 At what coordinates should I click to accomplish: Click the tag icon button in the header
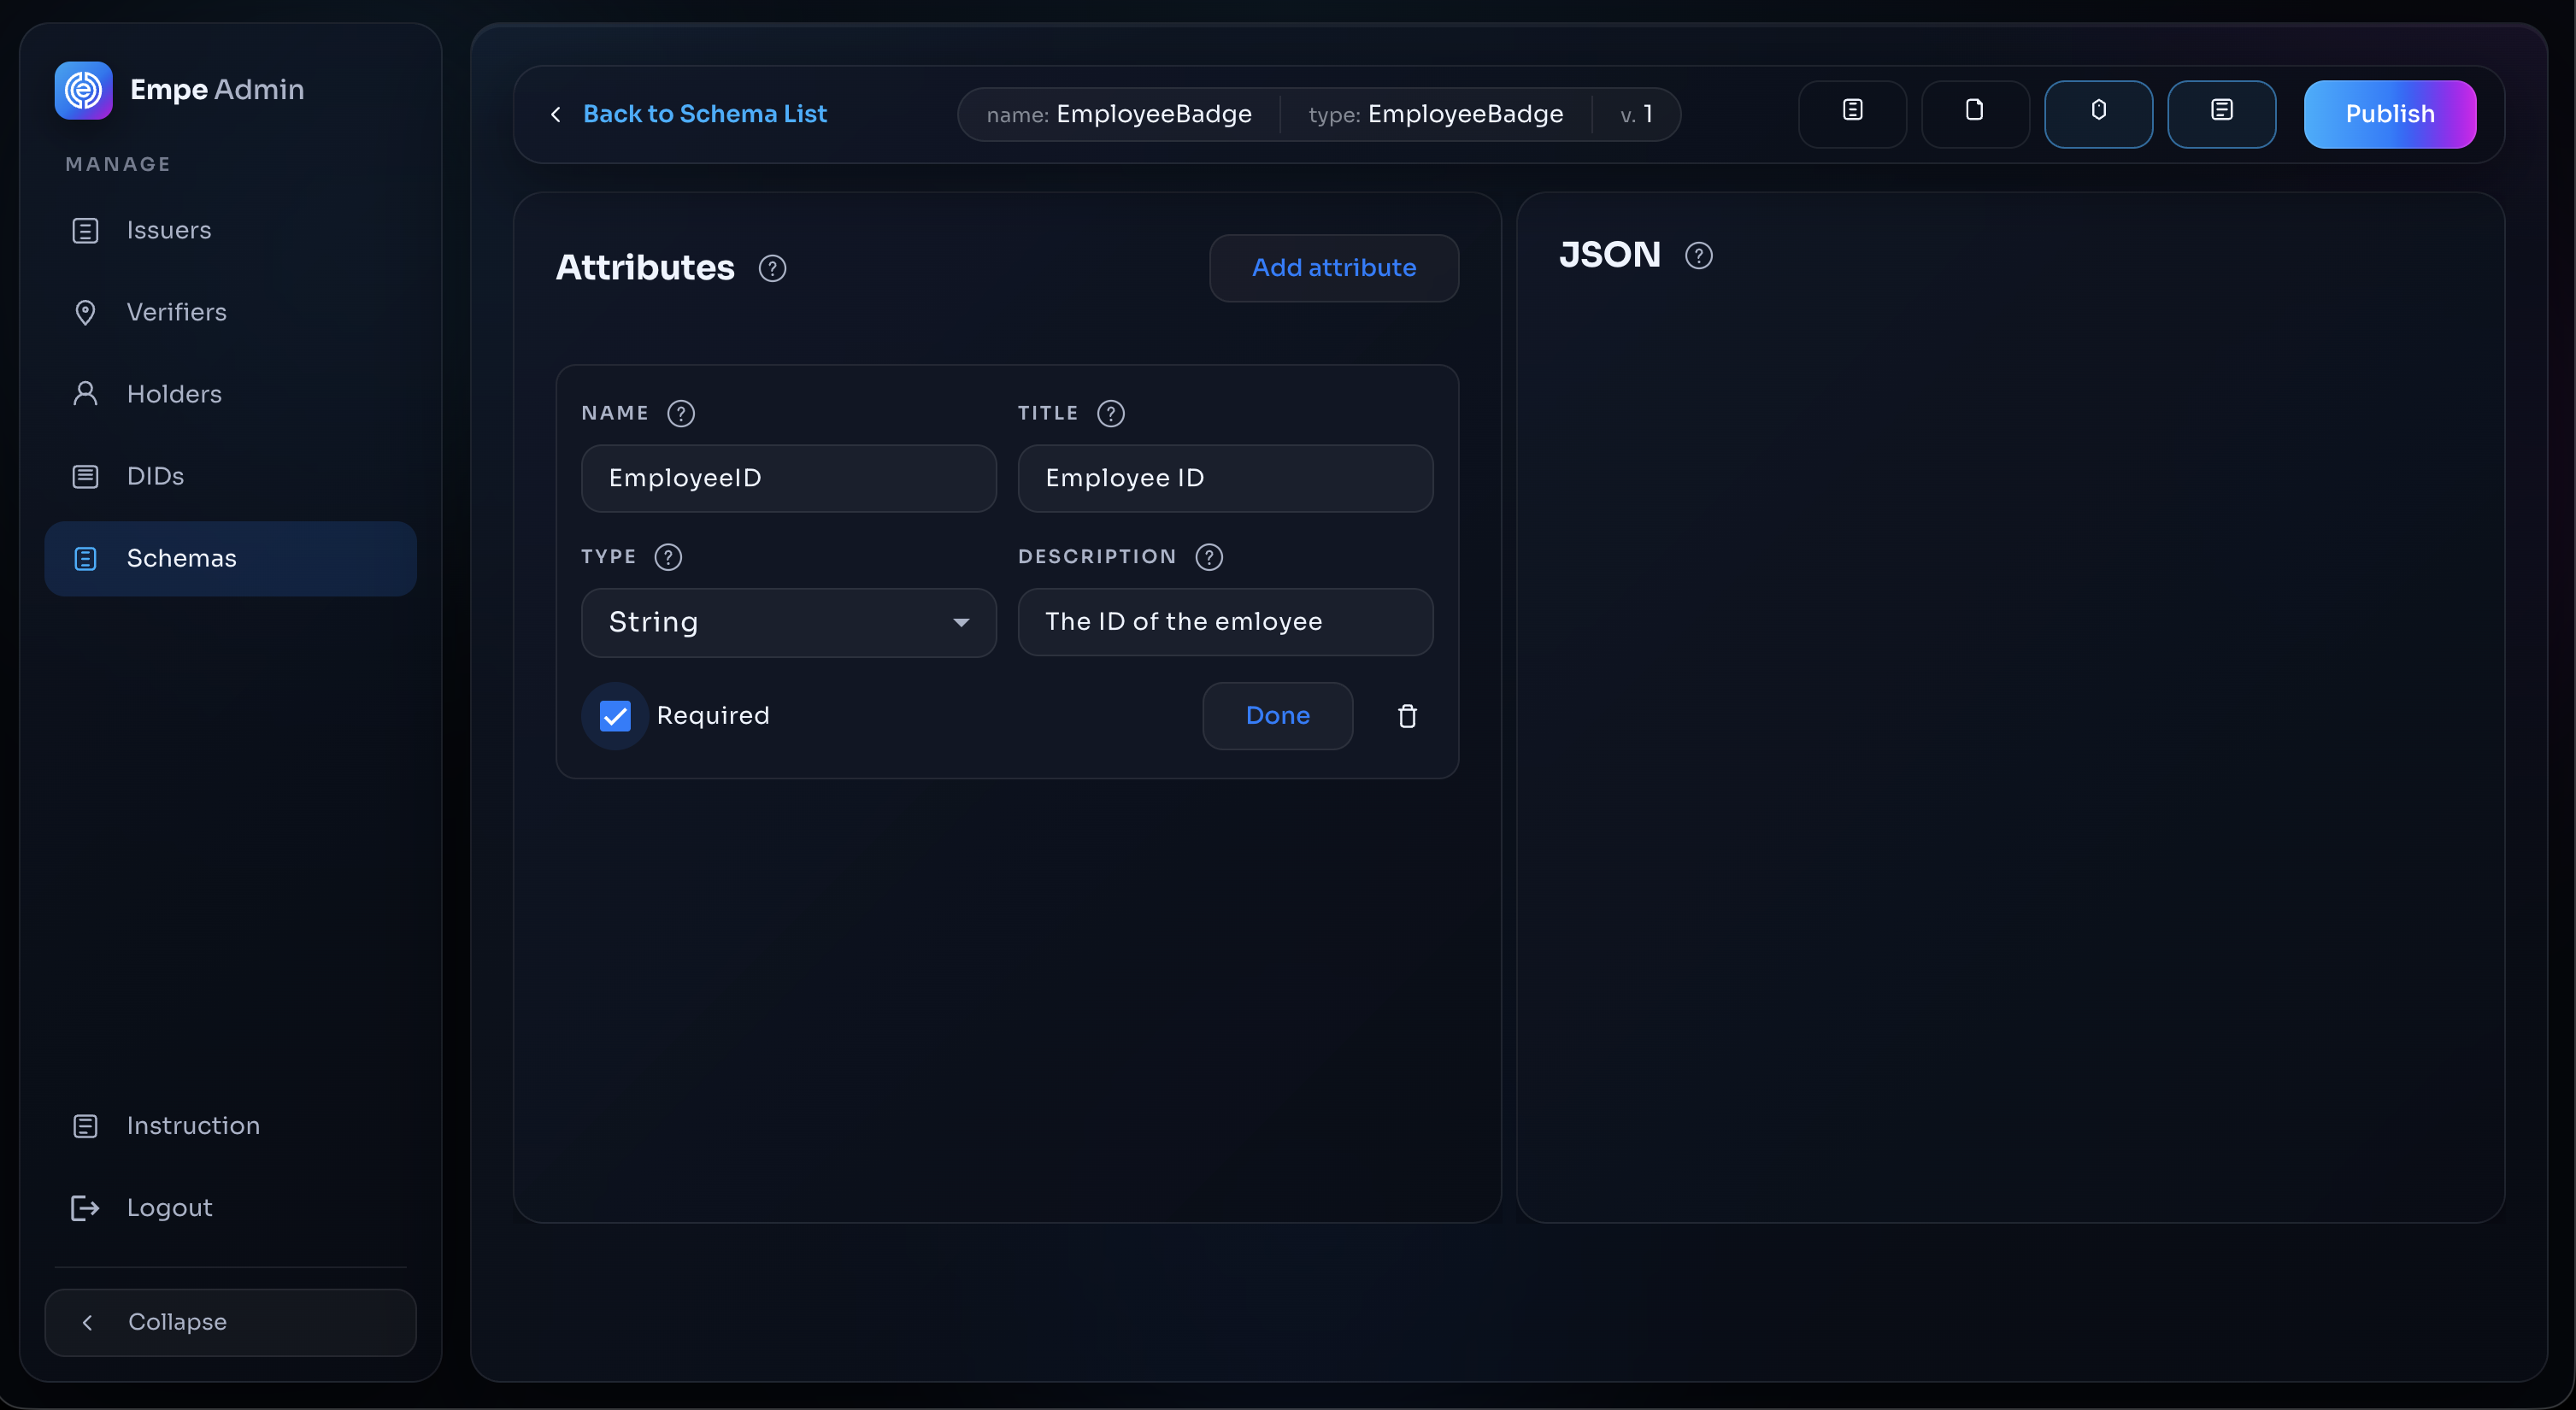(x=2098, y=113)
